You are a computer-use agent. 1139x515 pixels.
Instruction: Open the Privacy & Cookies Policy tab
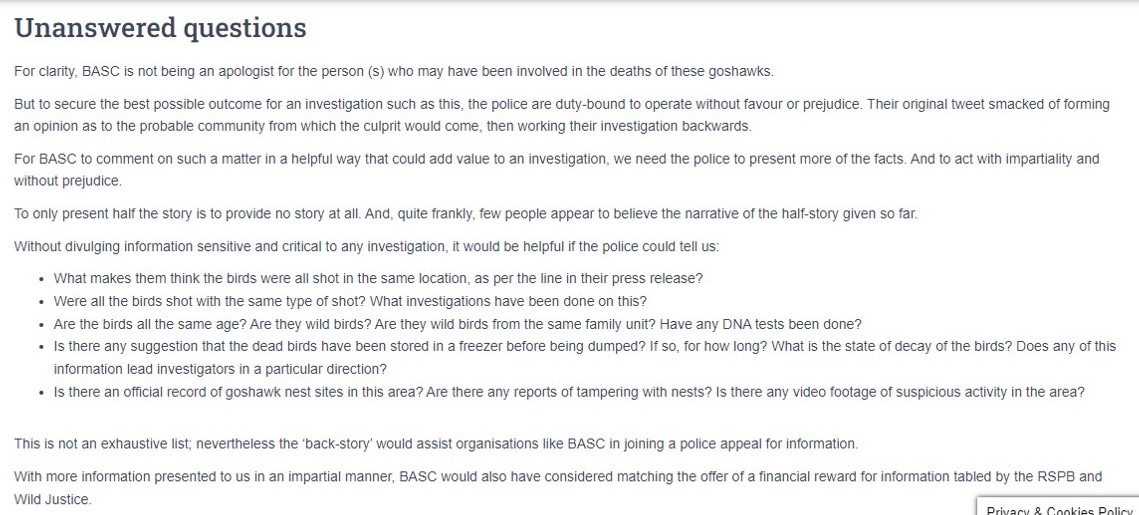pyautogui.click(x=1059, y=508)
